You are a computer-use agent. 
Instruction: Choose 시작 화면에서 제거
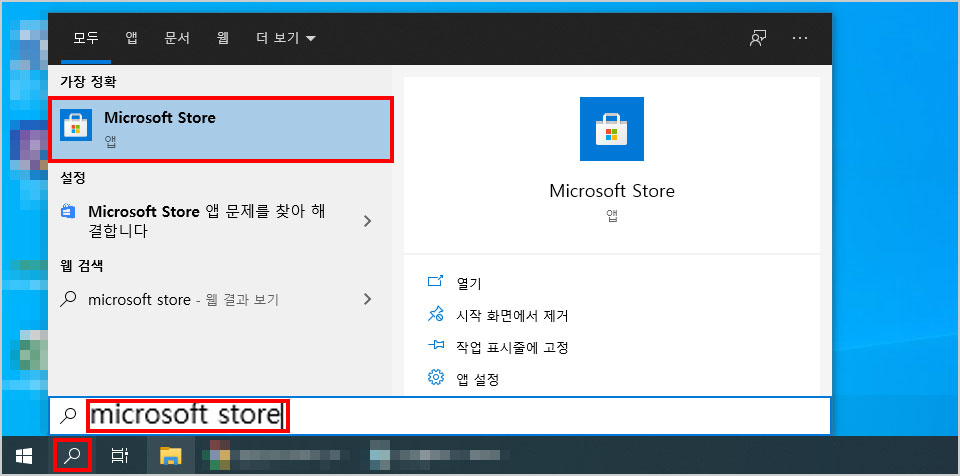pyautogui.click(x=512, y=315)
